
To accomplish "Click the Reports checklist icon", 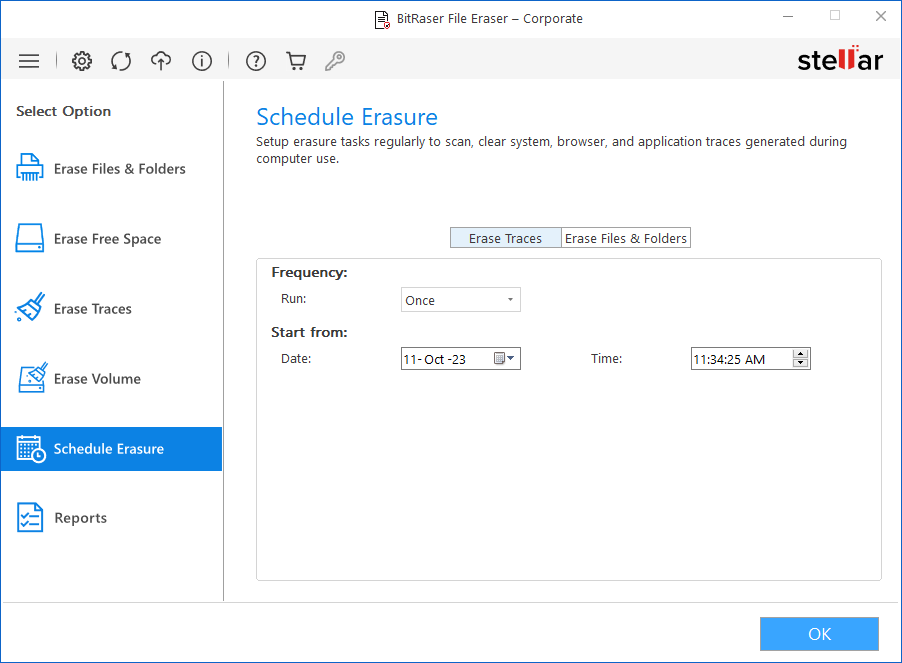I will coord(30,518).
